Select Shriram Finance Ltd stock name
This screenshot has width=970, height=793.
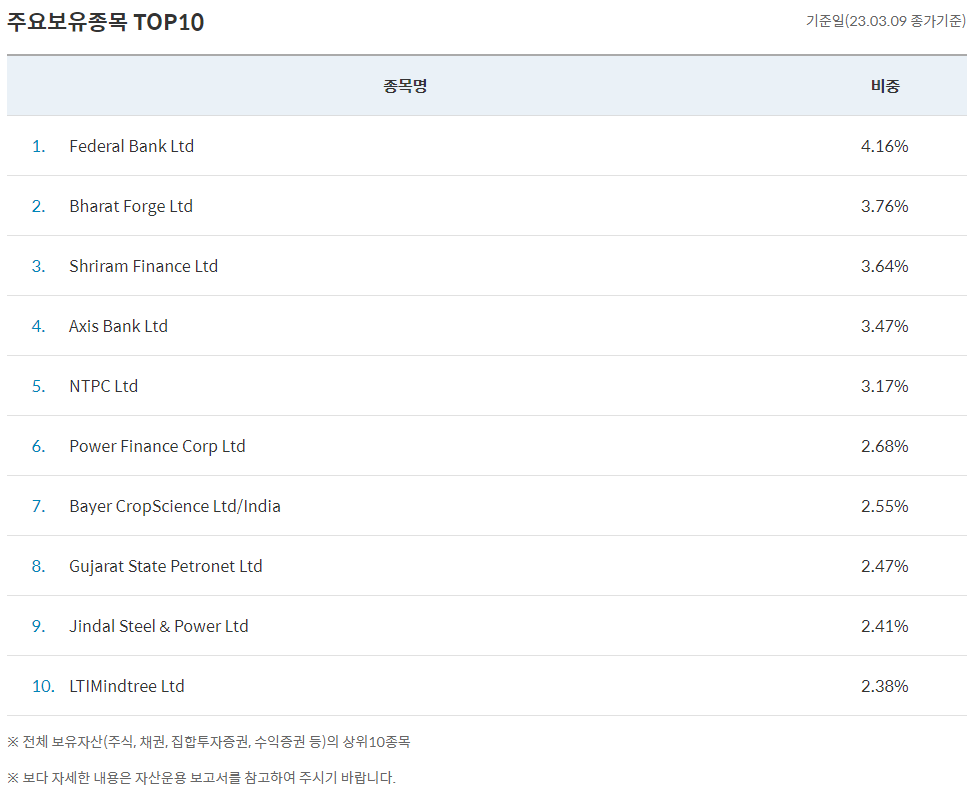144,266
